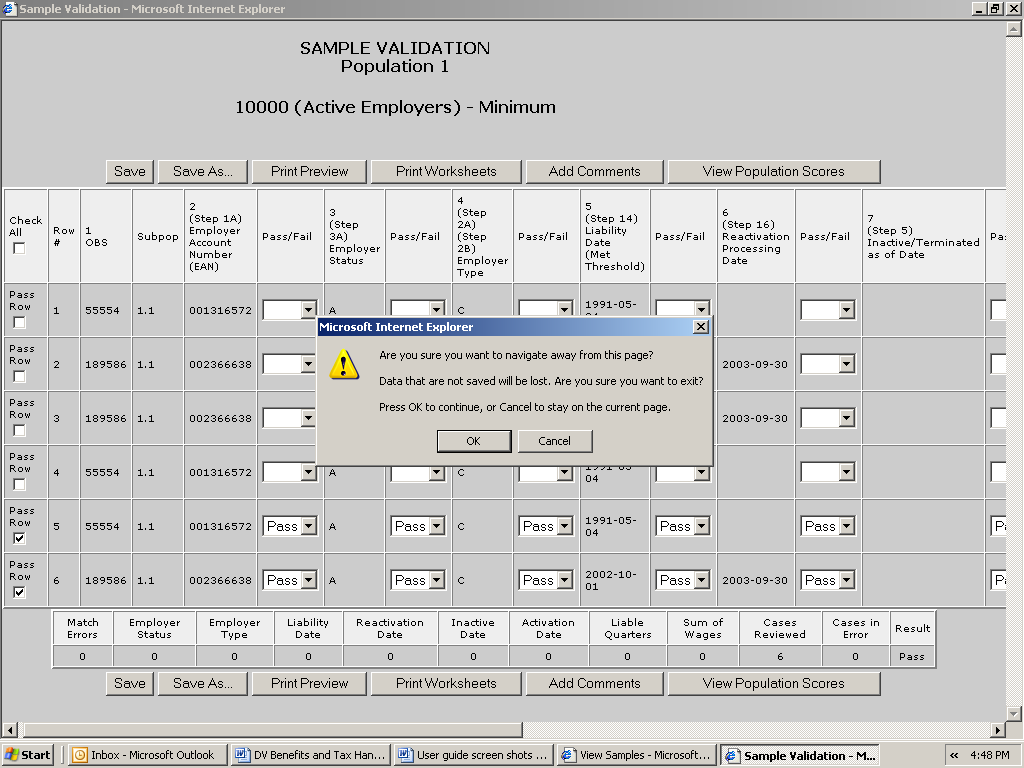
Task: Toggle the Check All checkbox
Action: click(x=19, y=248)
